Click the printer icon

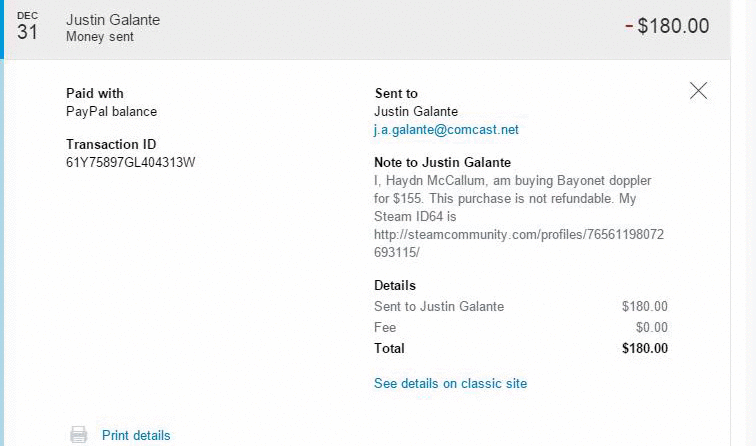78,435
